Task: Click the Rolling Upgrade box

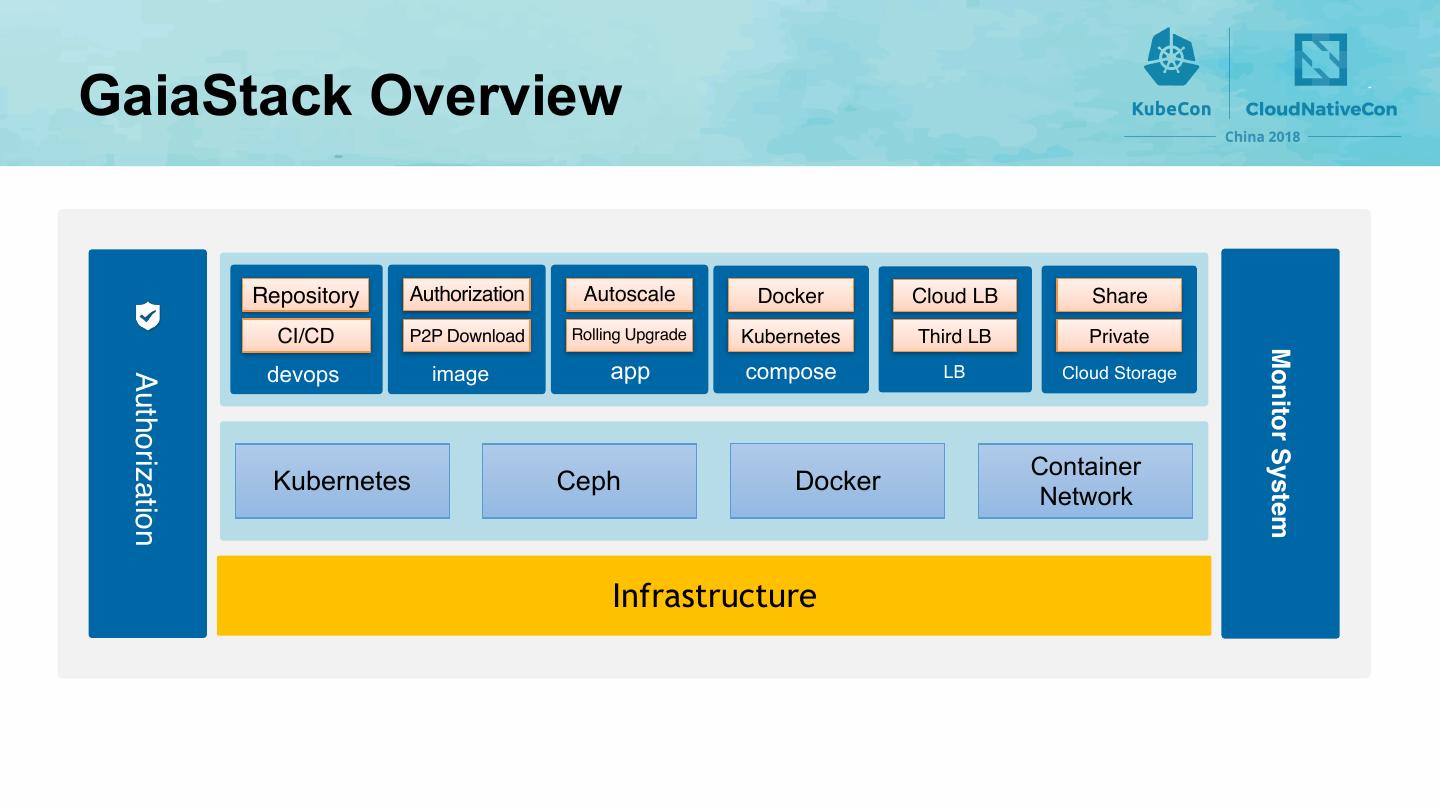Action: [629, 335]
